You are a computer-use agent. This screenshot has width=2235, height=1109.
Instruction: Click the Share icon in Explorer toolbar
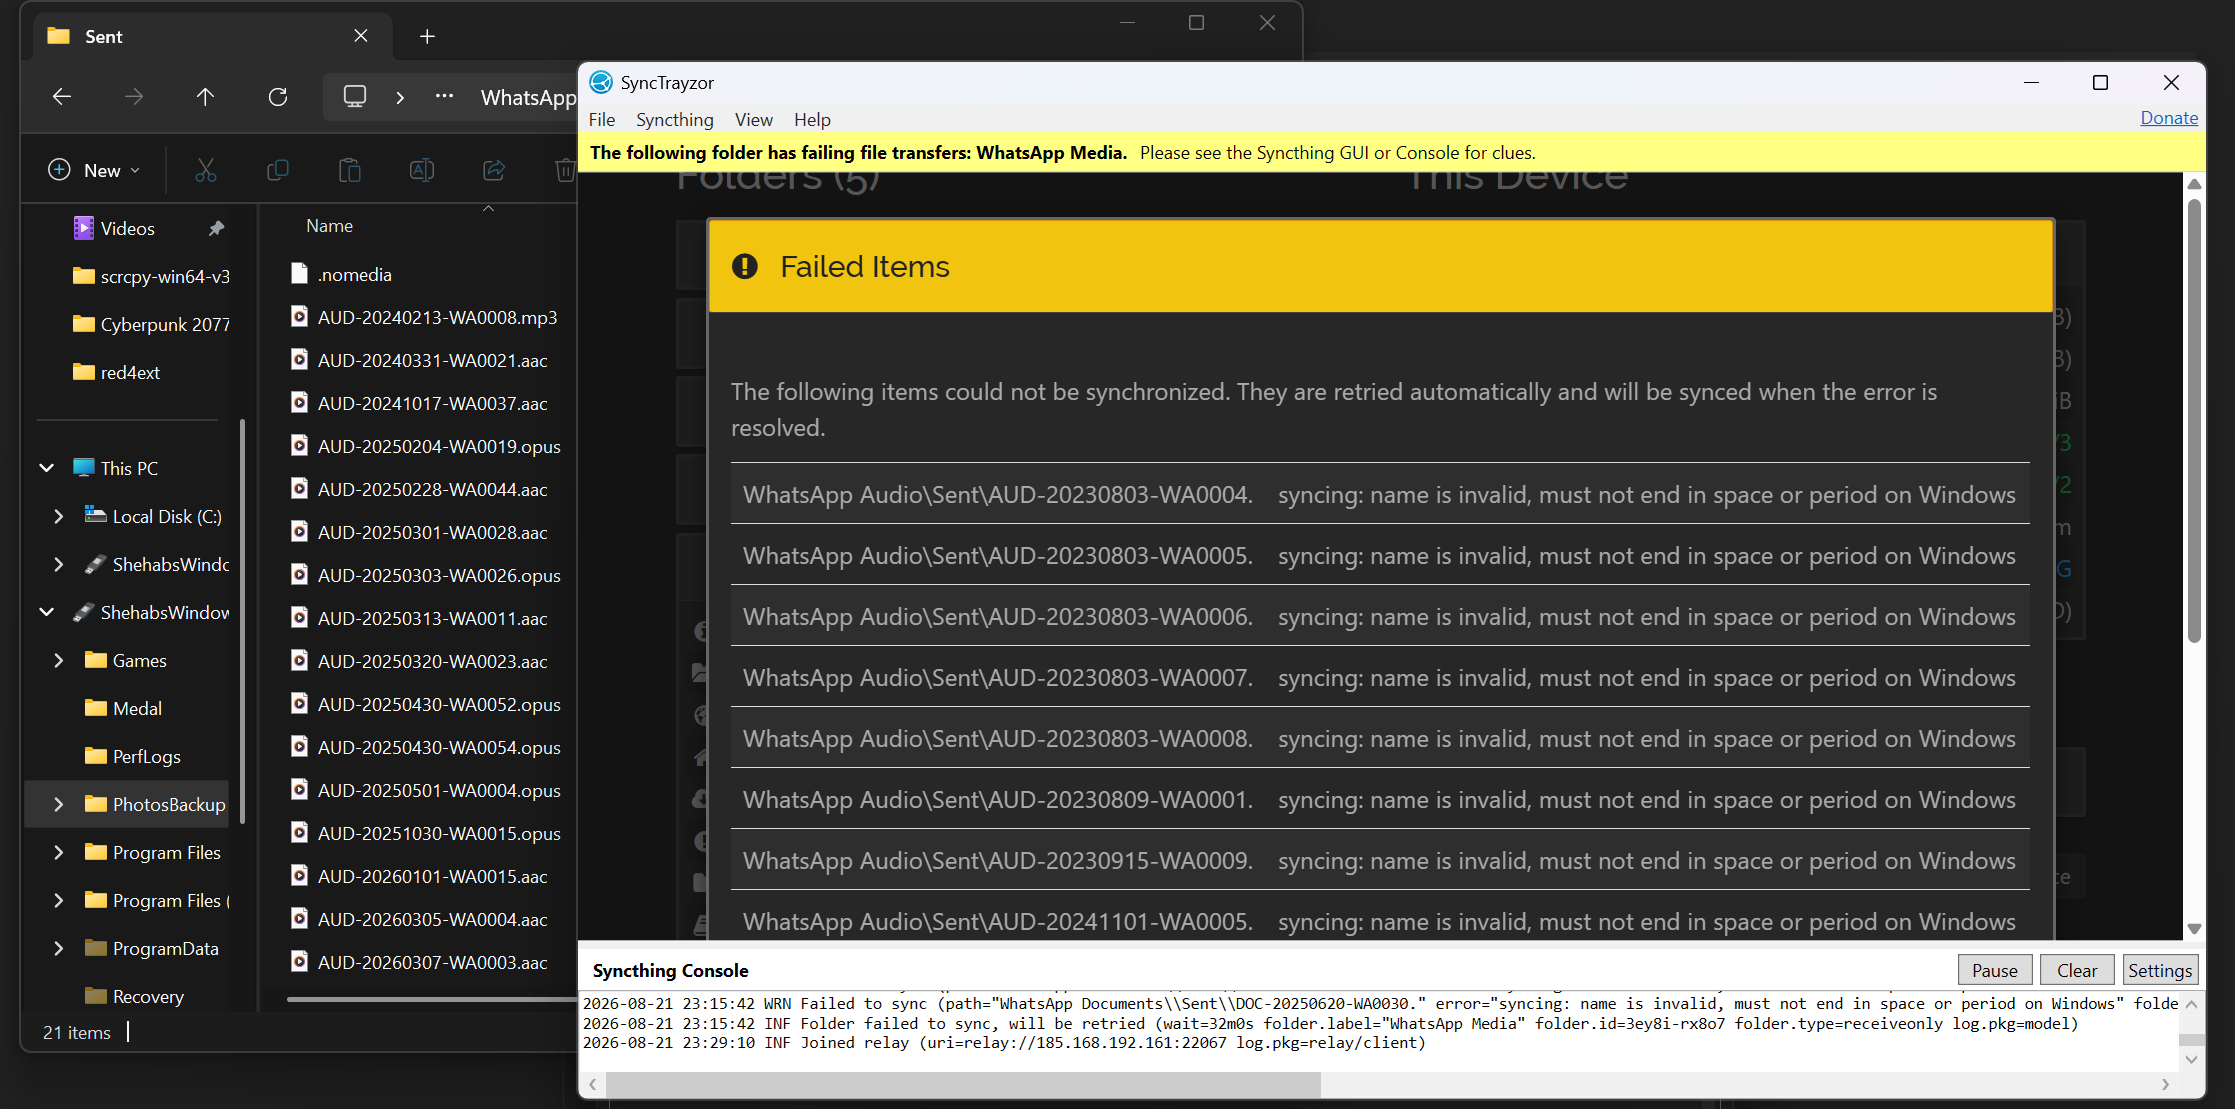494,170
